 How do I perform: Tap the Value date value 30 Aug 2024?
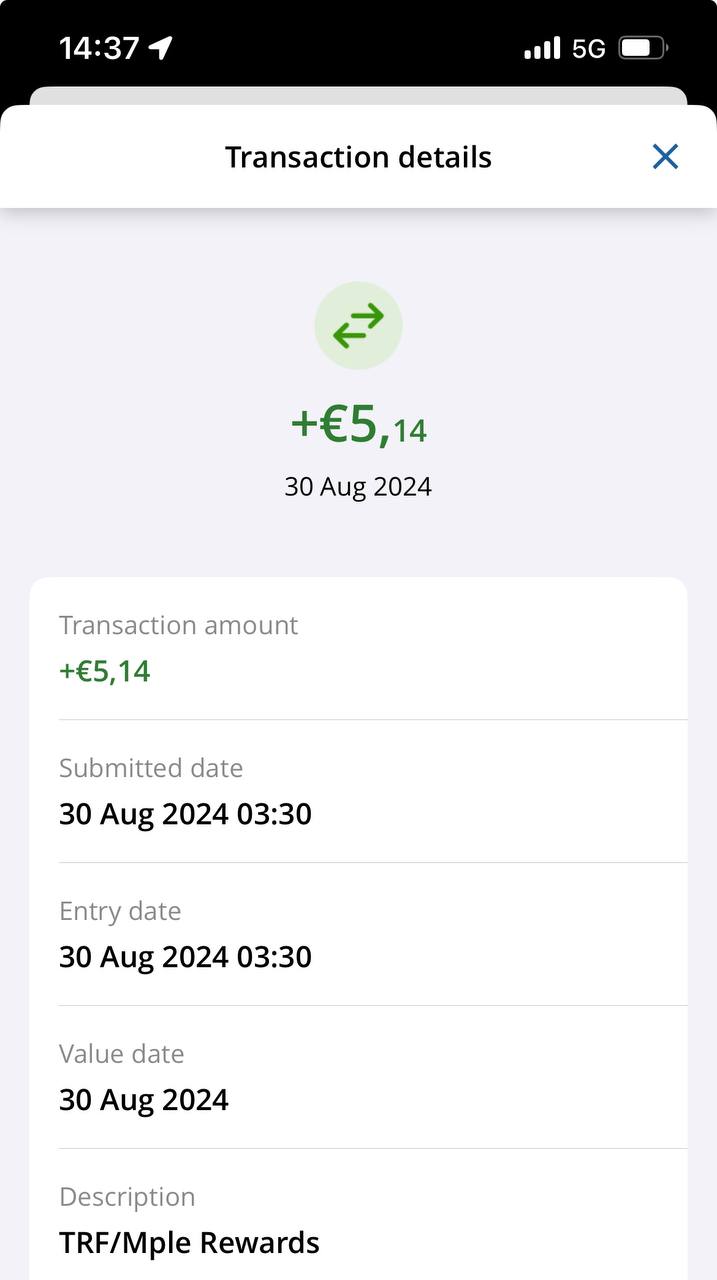(144, 1100)
